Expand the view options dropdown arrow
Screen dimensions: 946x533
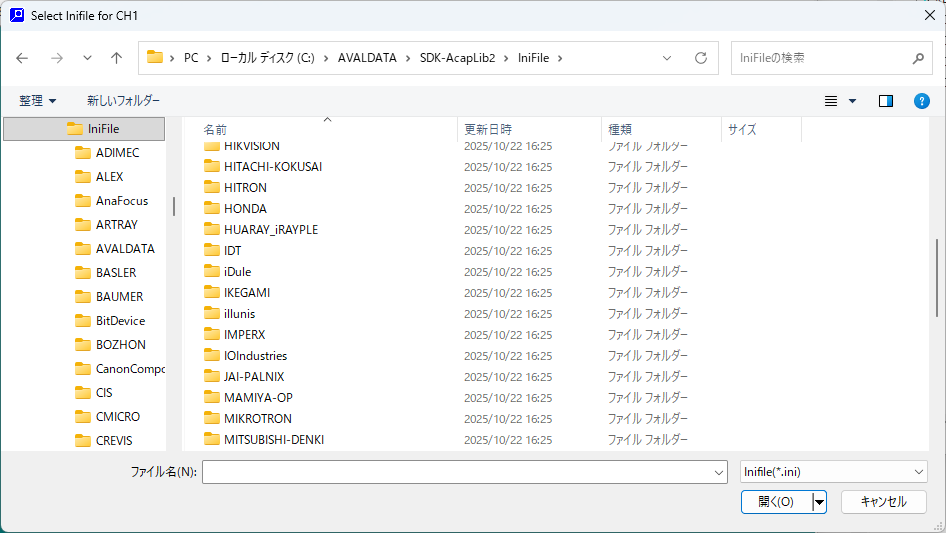click(x=852, y=101)
